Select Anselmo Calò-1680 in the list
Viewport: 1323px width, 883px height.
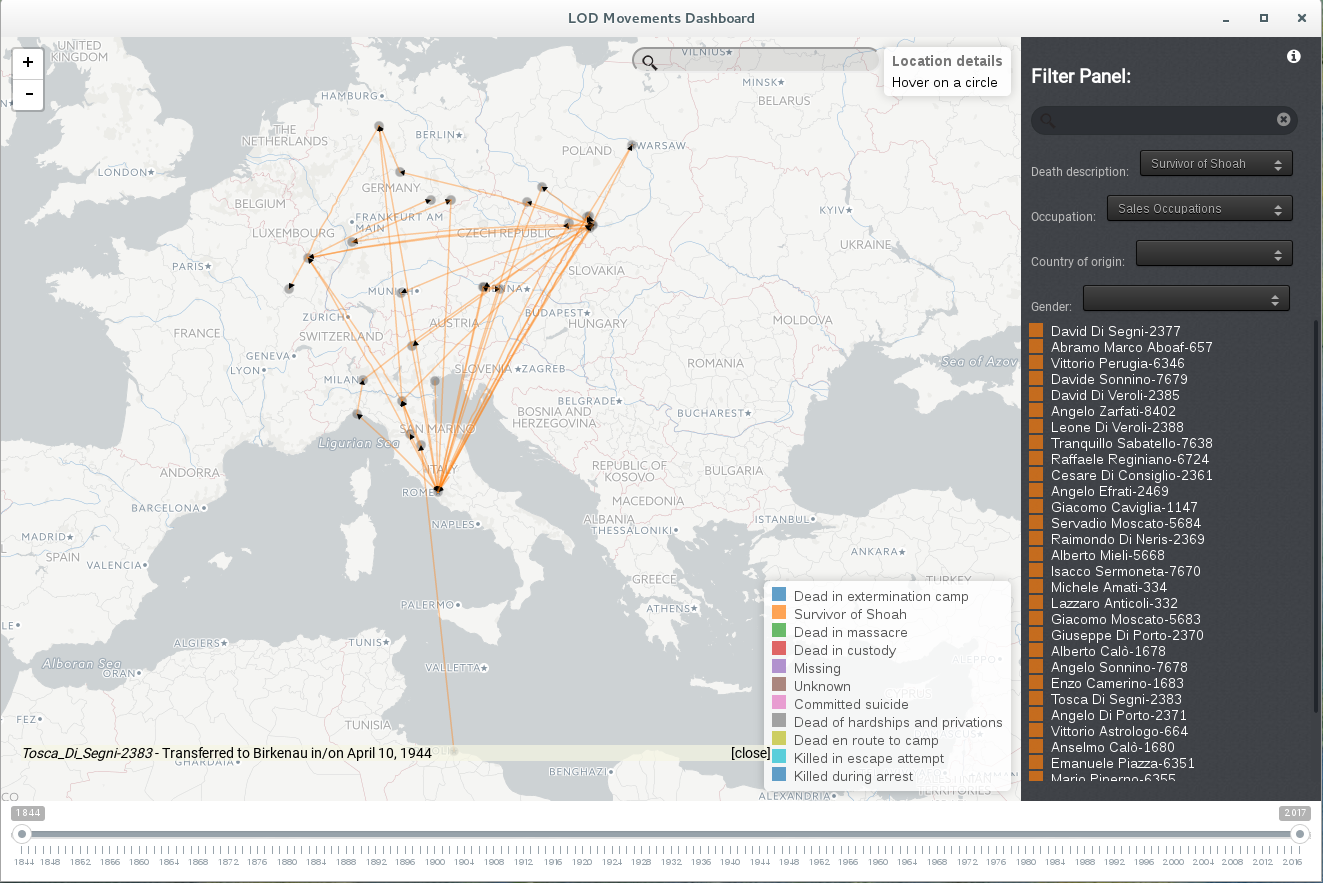1112,747
